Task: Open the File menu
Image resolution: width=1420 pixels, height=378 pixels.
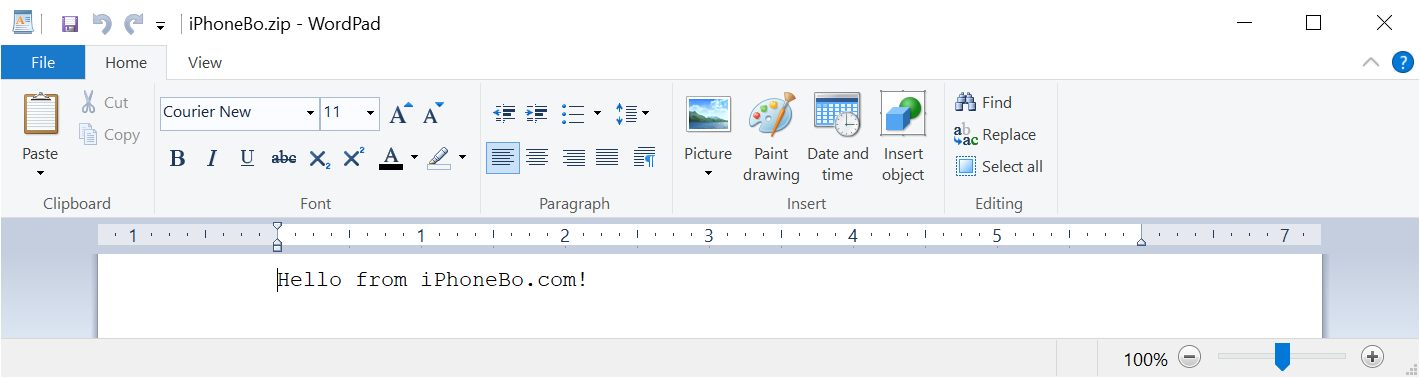Action: coord(43,62)
